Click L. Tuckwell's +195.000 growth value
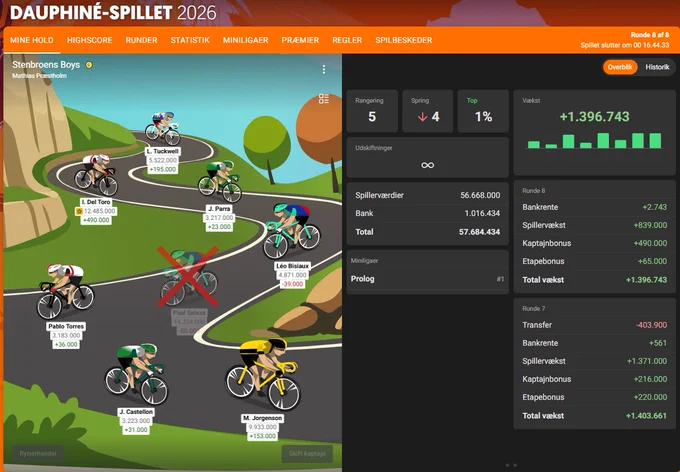This screenshot has width=680, height=472. pos(162,169)
